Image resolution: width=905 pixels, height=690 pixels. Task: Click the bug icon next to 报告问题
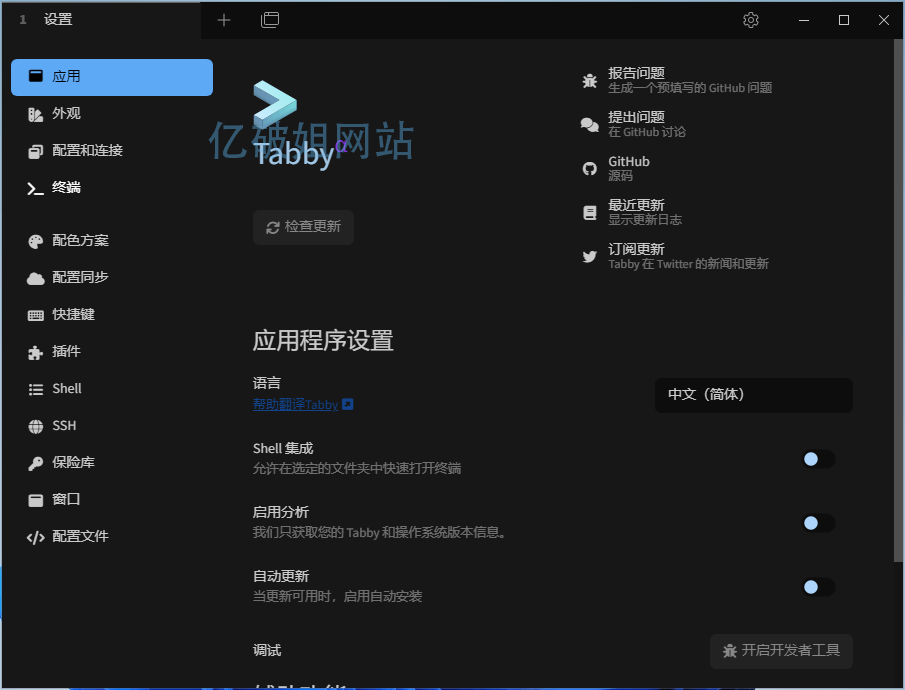pyautogui.click(x=589, y=81)
